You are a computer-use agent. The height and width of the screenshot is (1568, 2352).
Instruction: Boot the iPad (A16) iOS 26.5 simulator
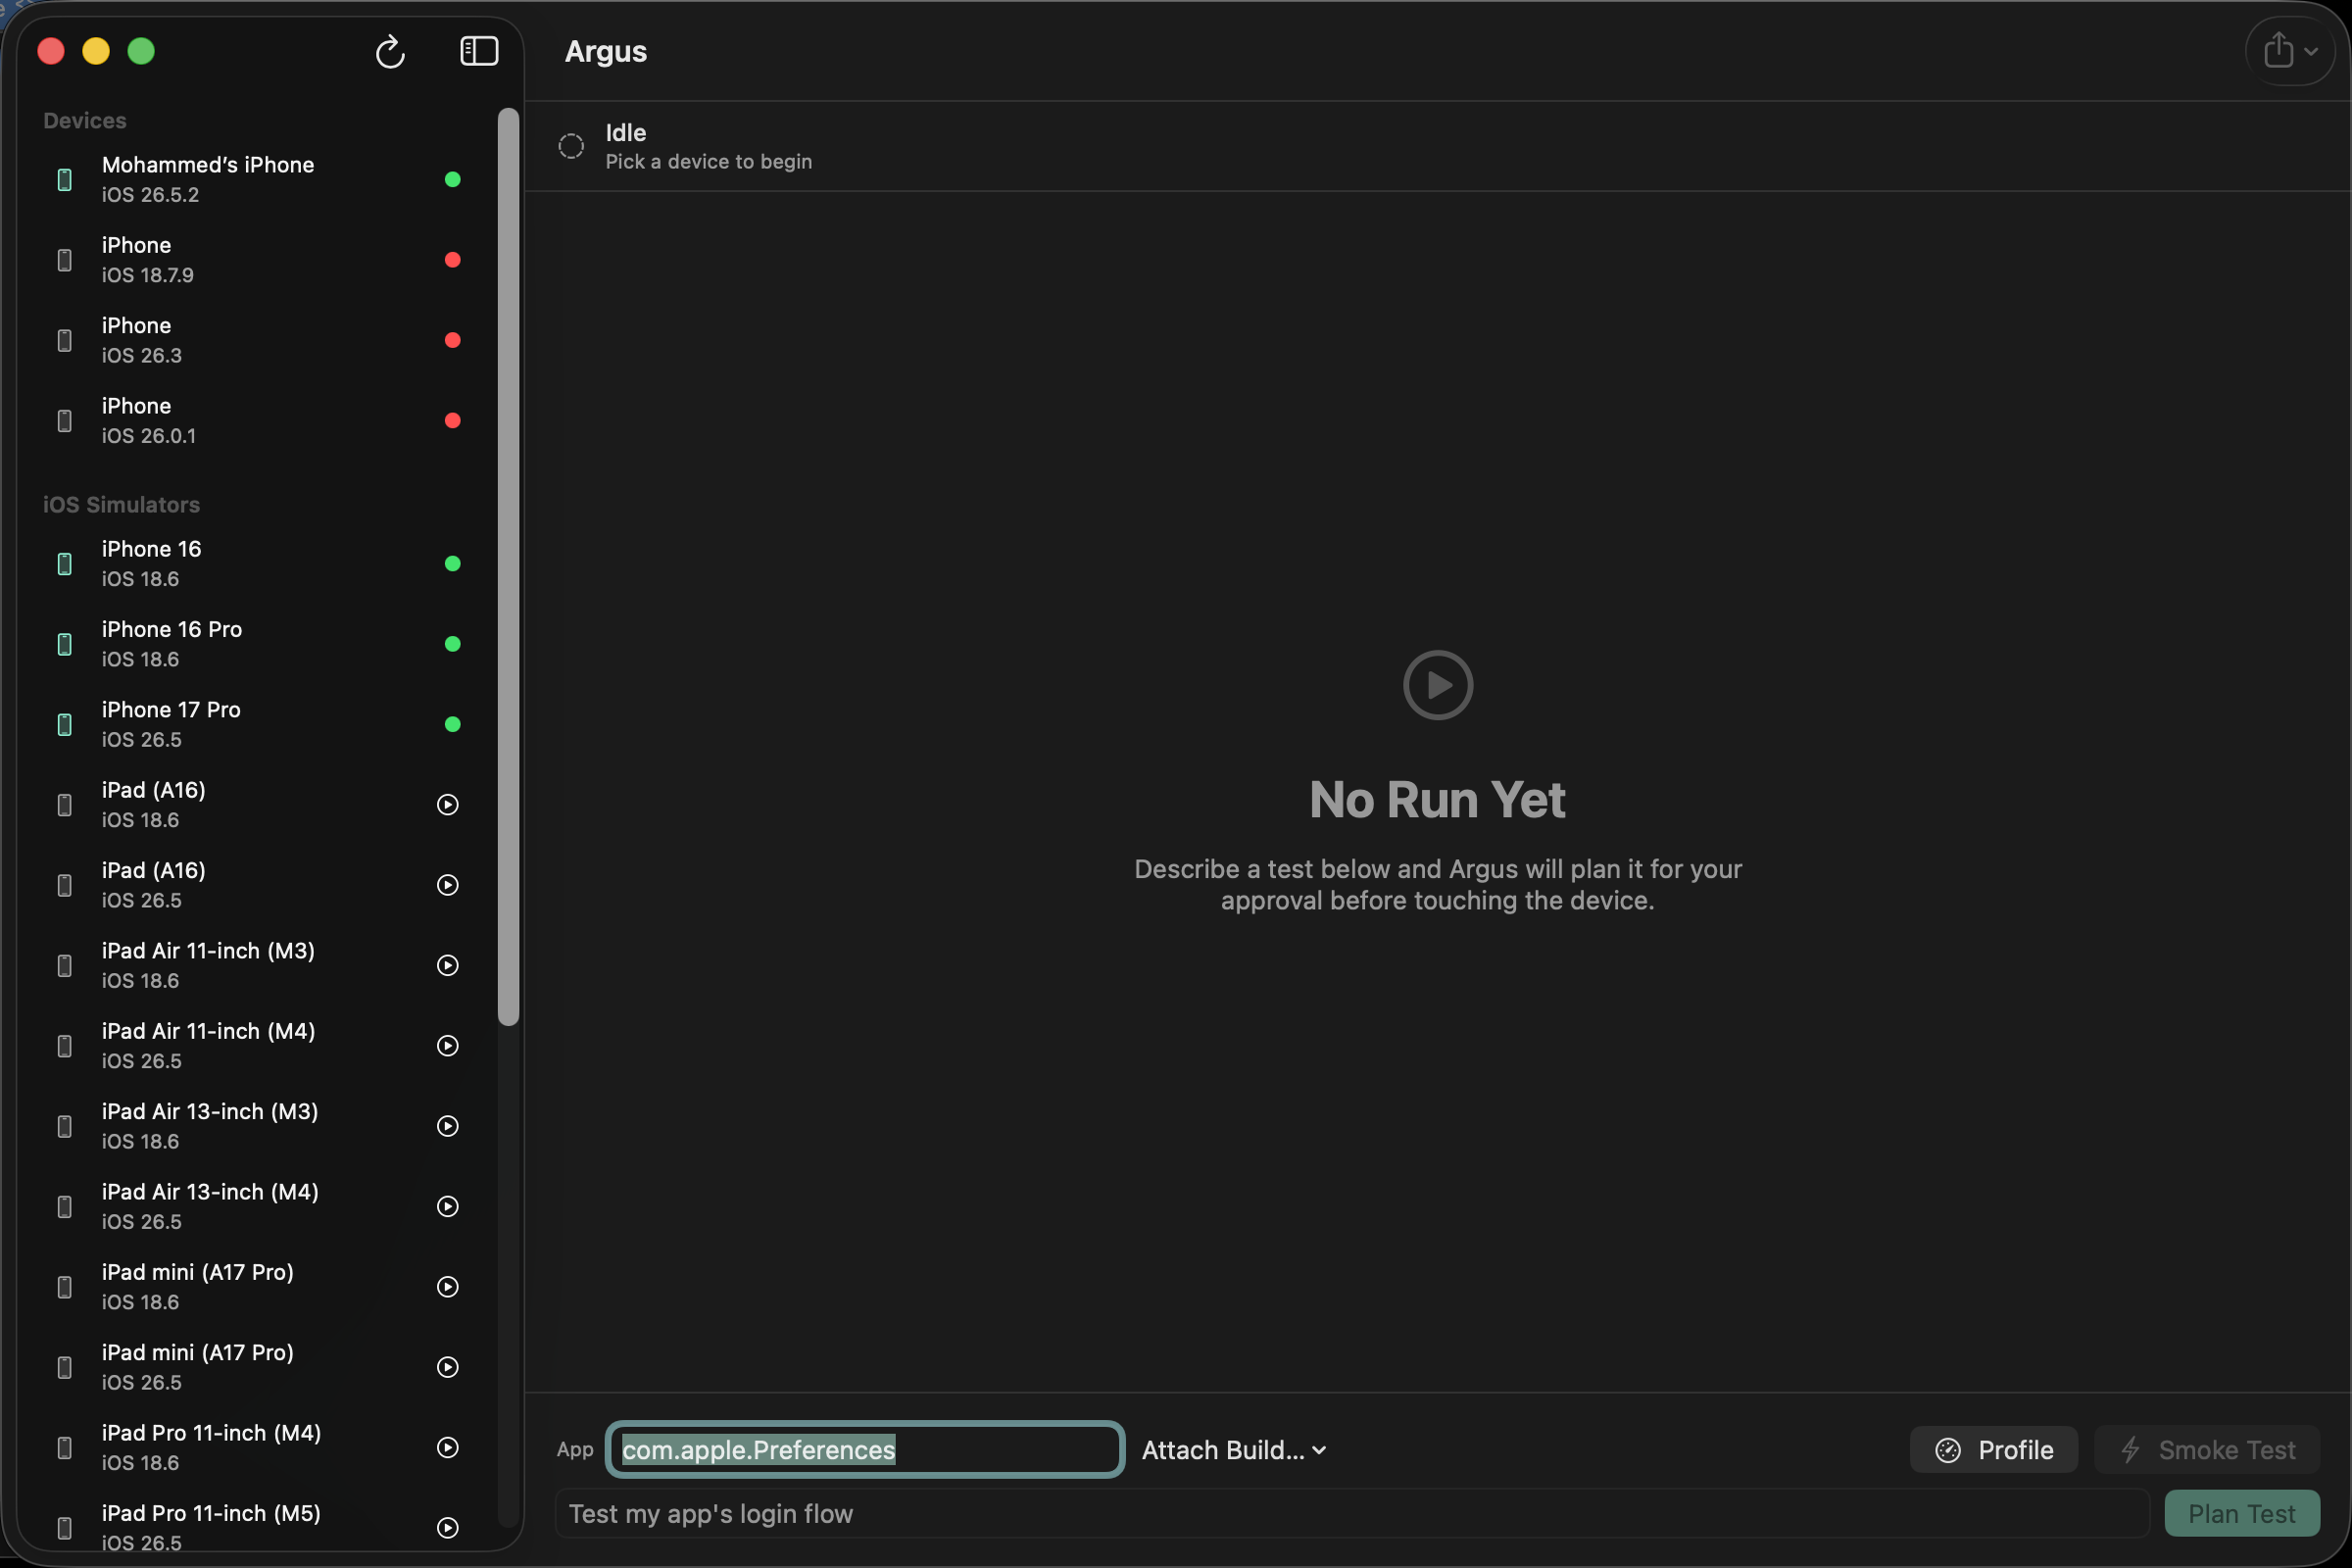pos(448,885)
